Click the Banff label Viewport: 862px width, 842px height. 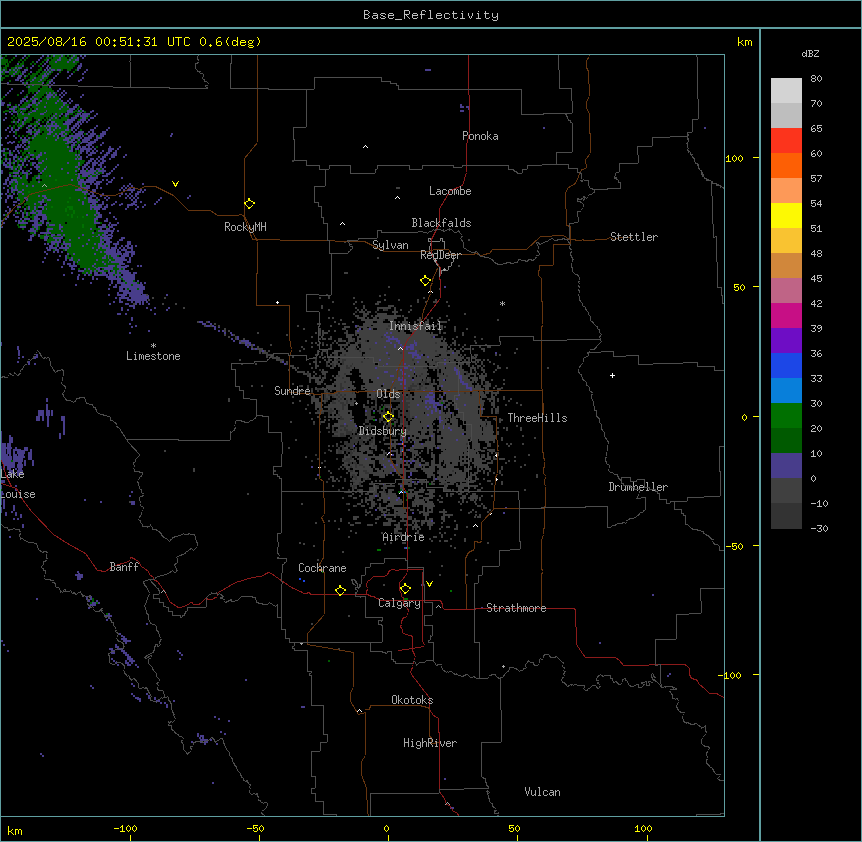124,567
